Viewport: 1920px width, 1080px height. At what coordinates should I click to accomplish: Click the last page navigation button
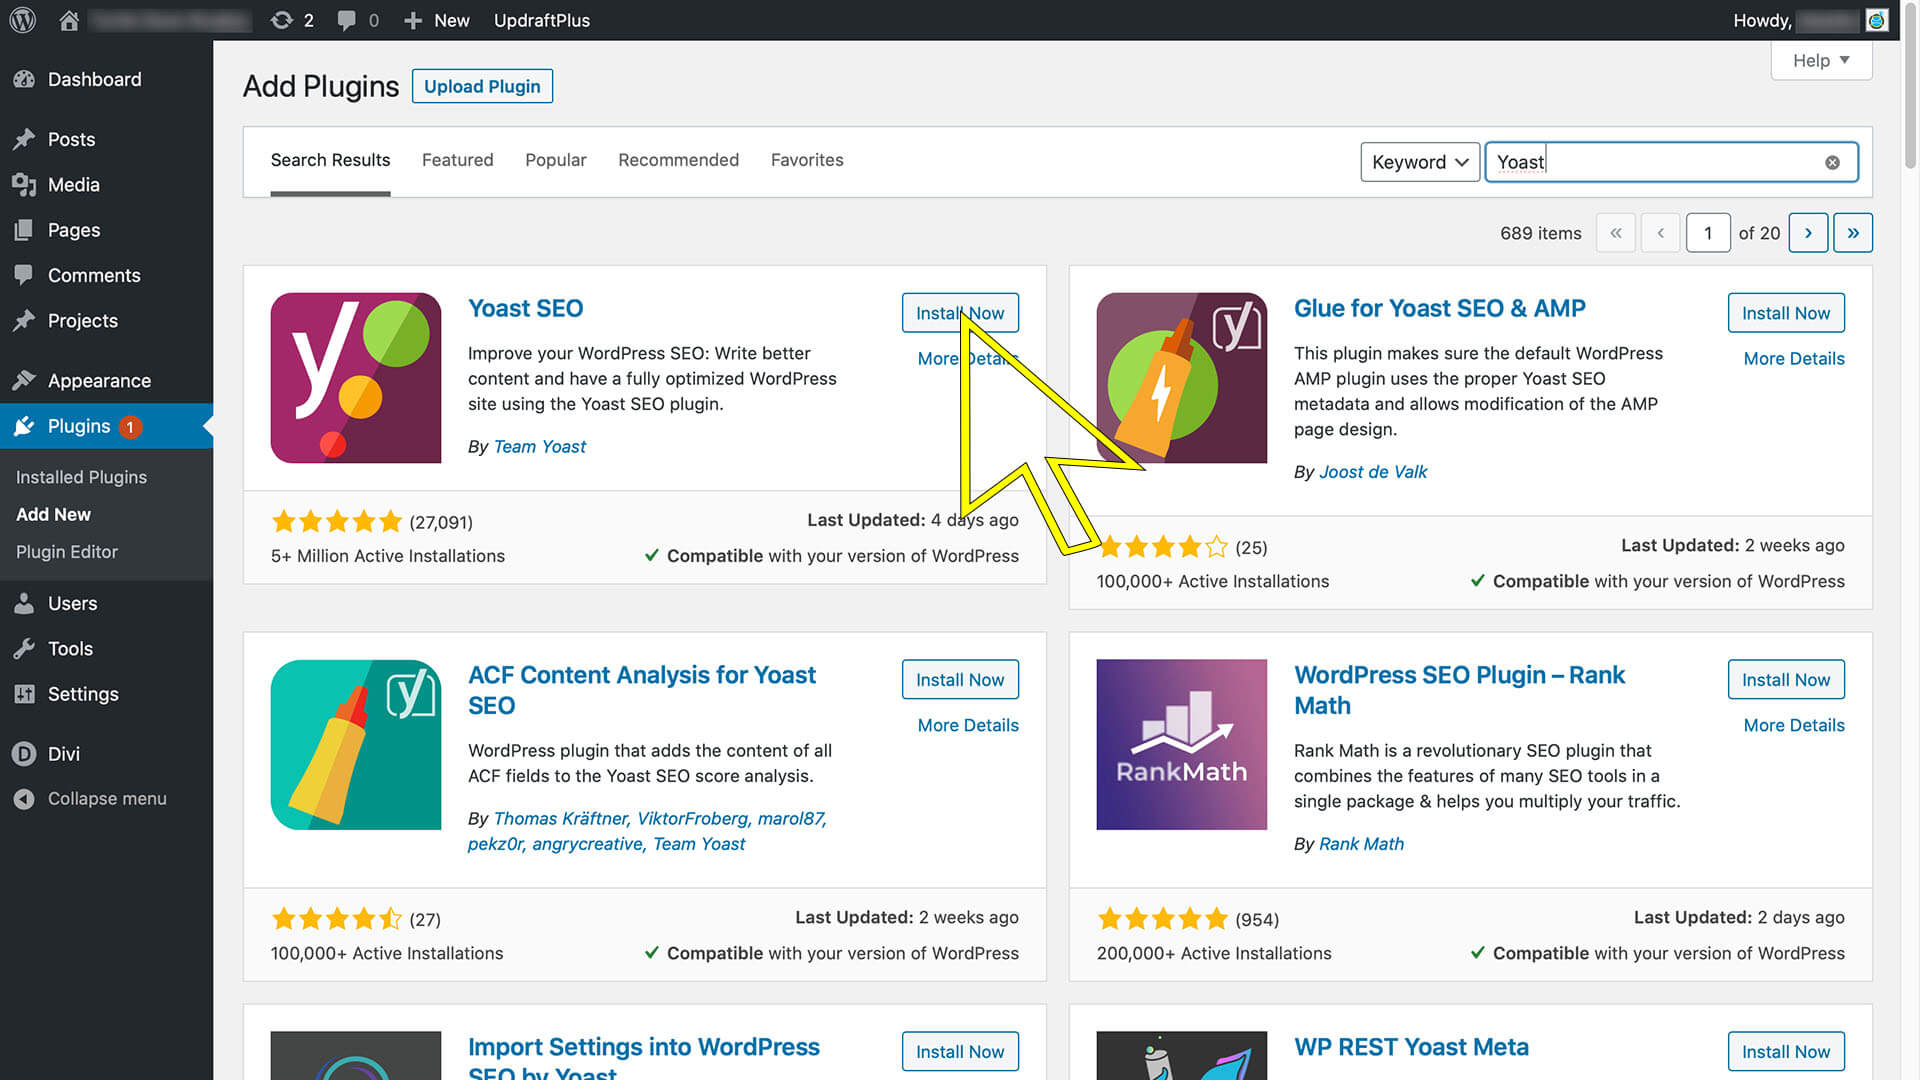pyautogui.click(x=1853, y=233)
